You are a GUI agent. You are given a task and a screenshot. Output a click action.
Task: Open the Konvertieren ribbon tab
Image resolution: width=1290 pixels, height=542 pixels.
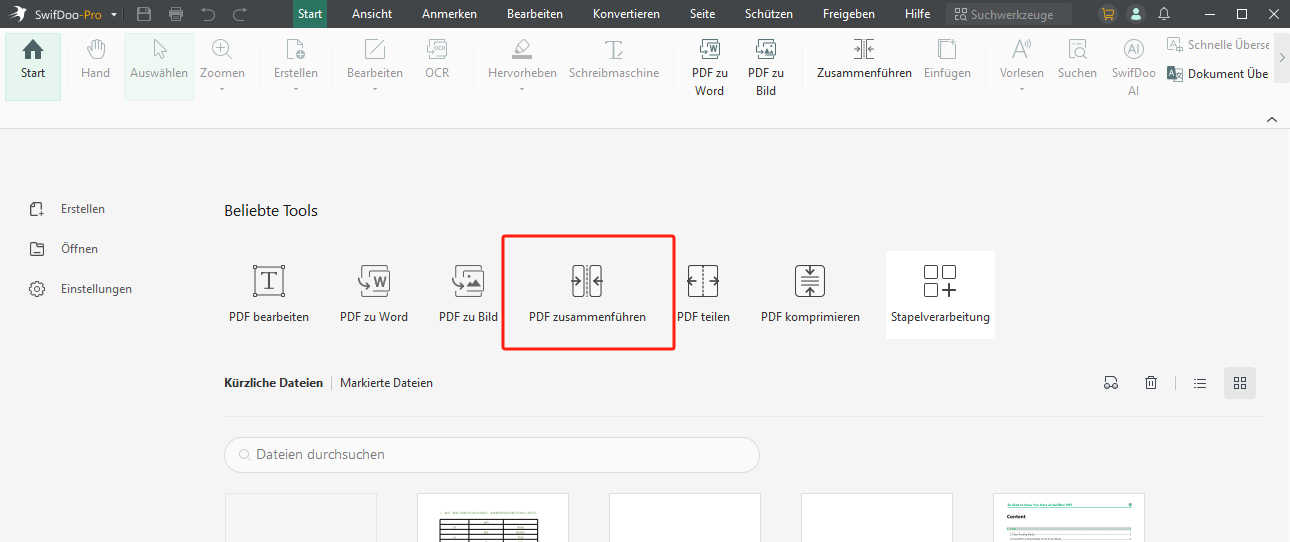(626, 14)
